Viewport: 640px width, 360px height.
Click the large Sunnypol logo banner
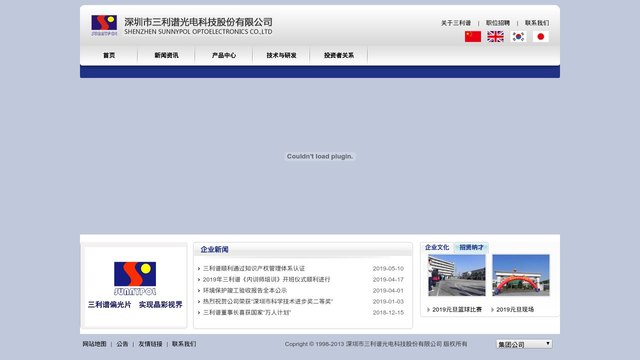point(135,279)
